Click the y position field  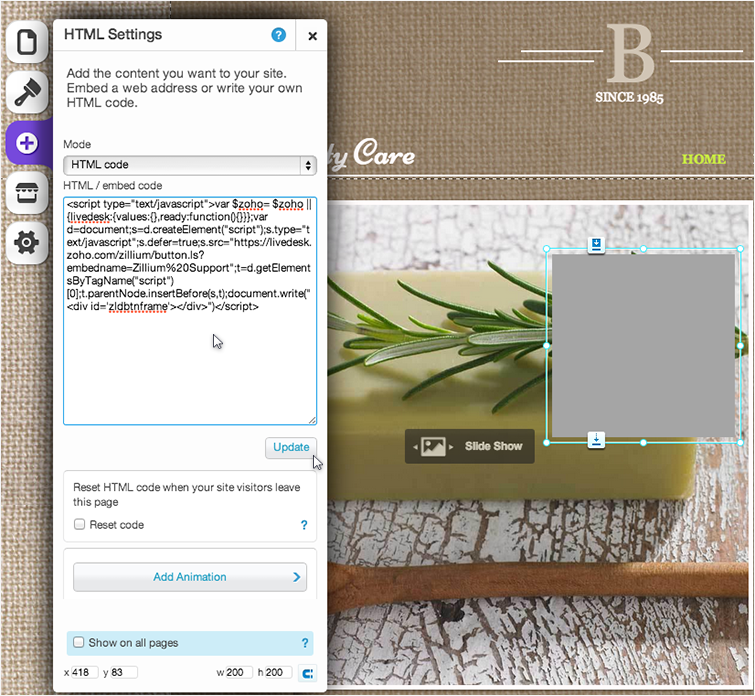(x=124, y=672)
